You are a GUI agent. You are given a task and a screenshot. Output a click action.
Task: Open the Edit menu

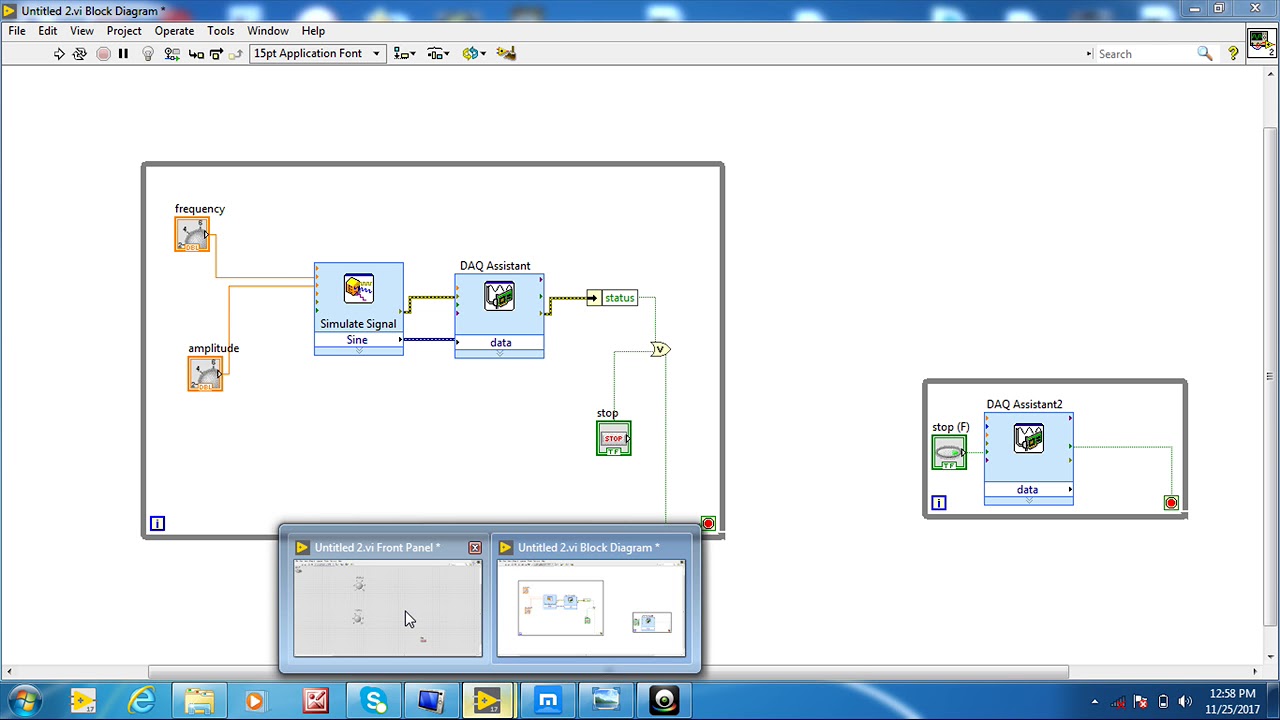pyautogui.click(x=47, y=31)
